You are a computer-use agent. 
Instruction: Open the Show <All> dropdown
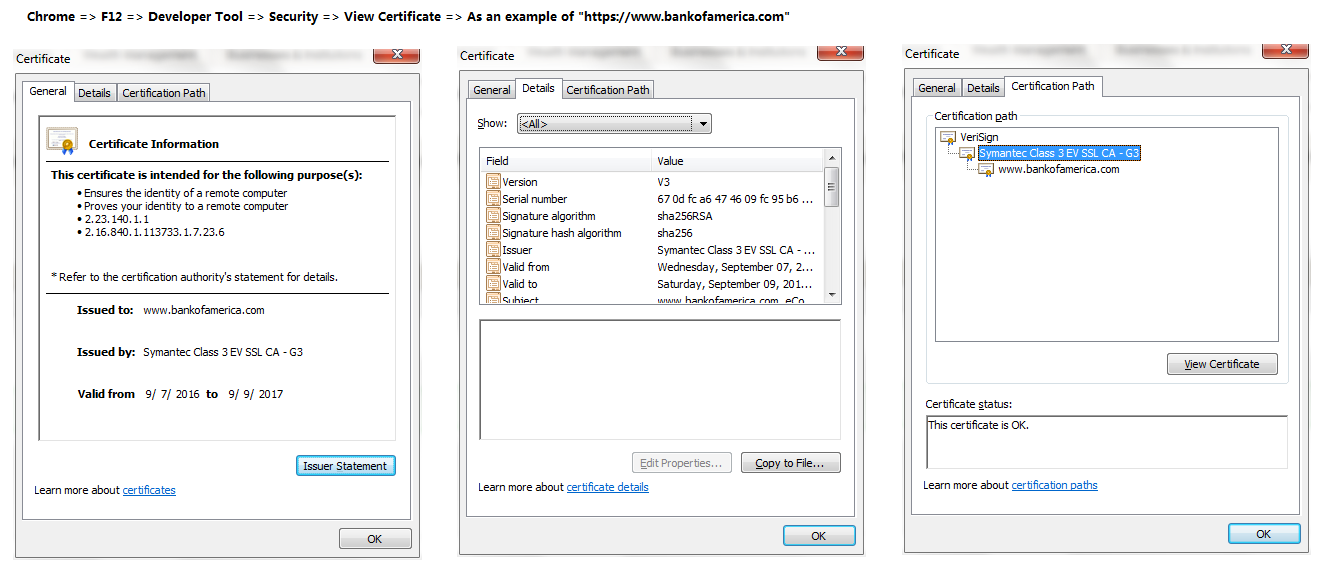(614, 124)
